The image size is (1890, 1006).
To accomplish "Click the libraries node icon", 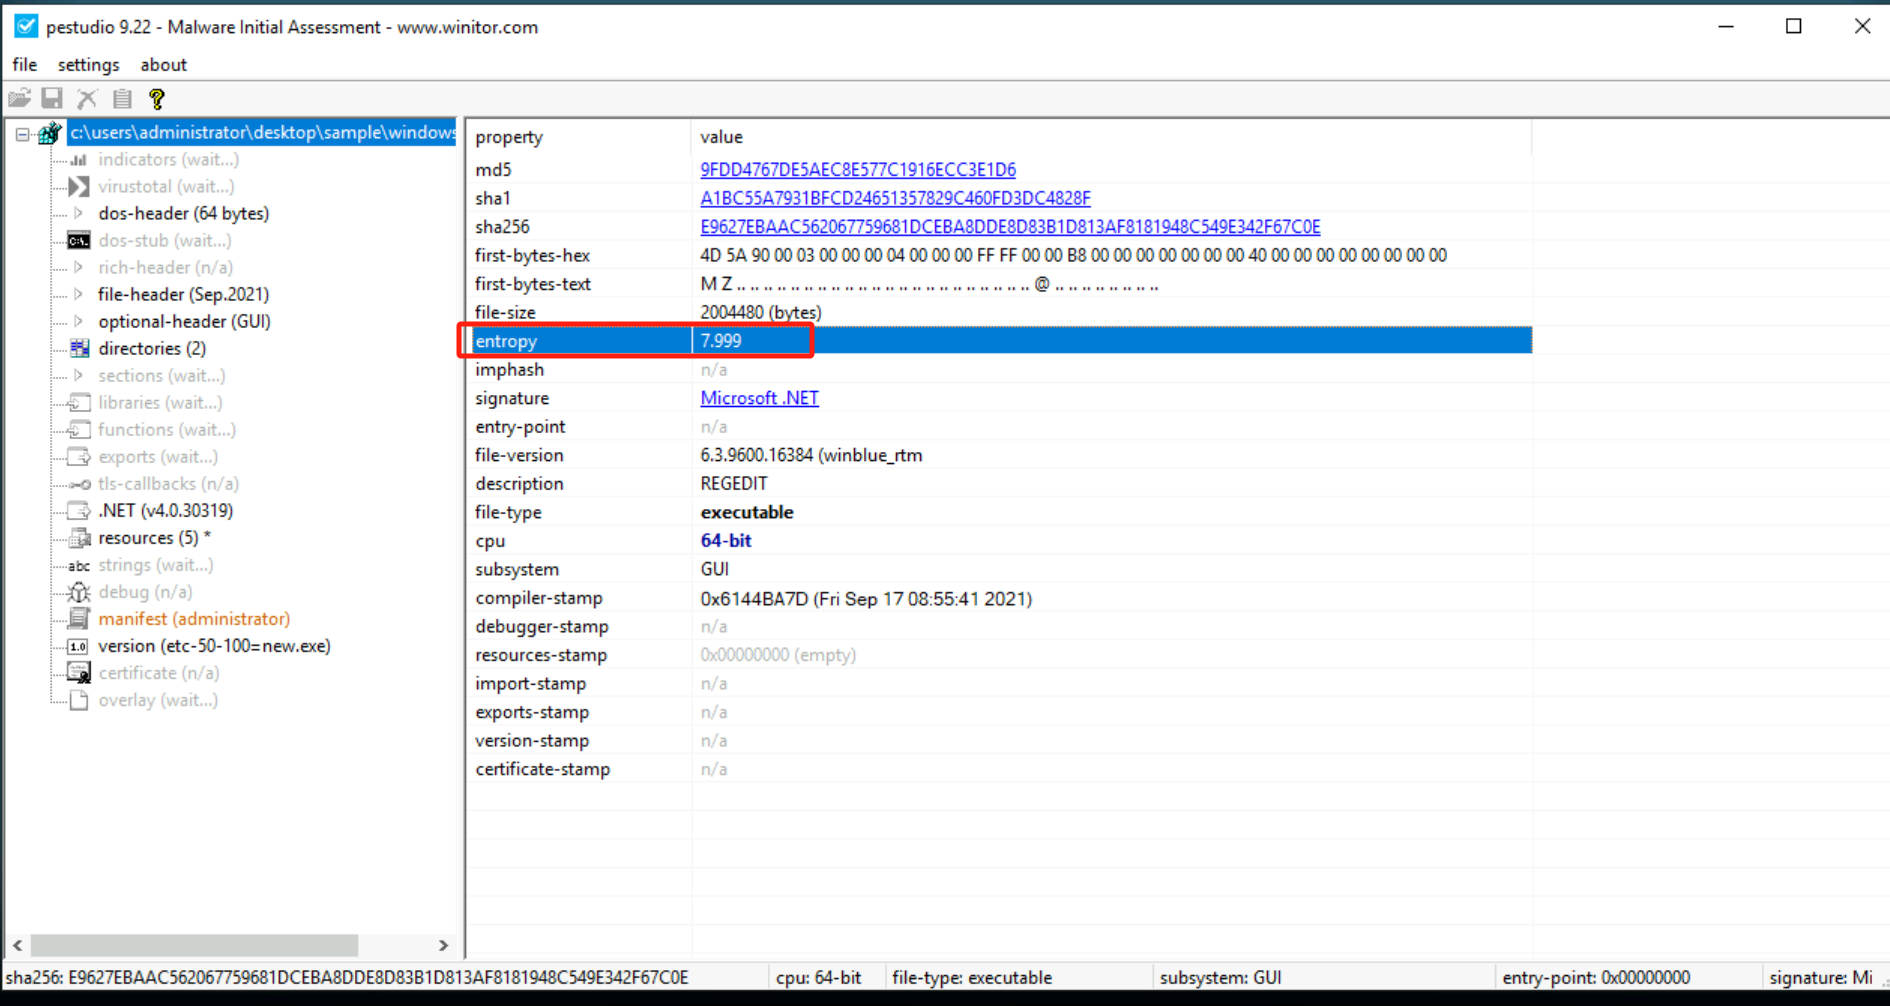I will click(79, 403).
